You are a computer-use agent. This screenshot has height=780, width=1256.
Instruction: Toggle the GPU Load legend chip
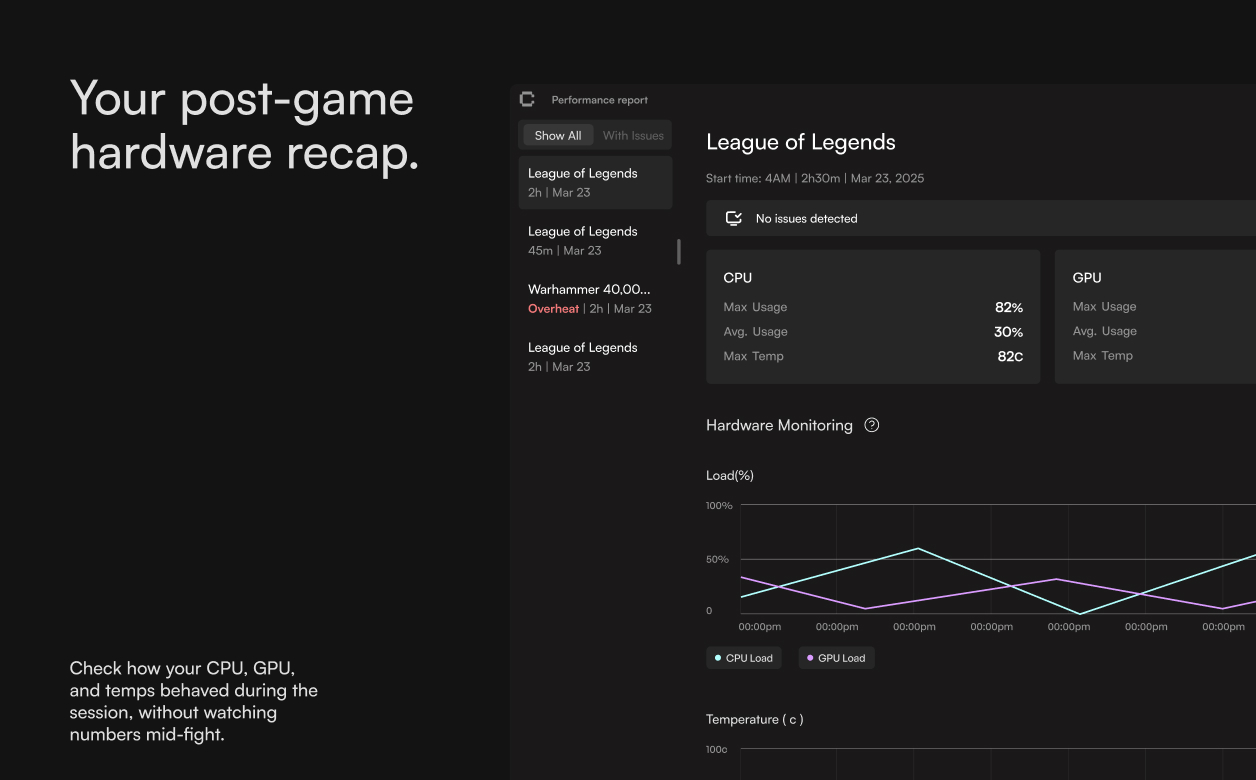[836, 658]
